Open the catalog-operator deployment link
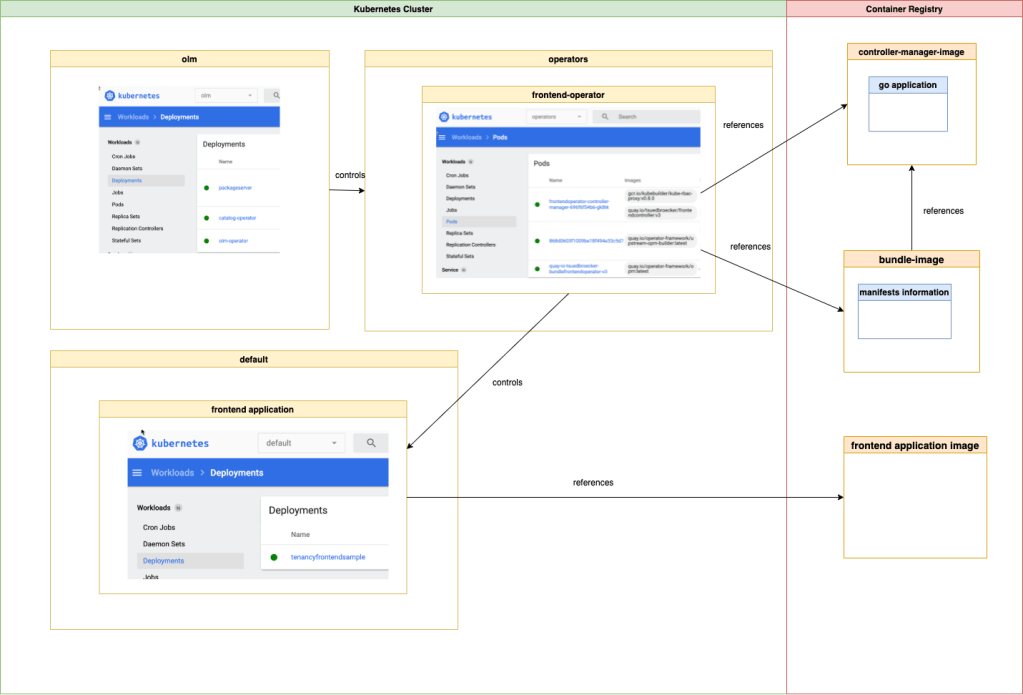Viewport: 1023px width, 695px height. pos(238,217)
